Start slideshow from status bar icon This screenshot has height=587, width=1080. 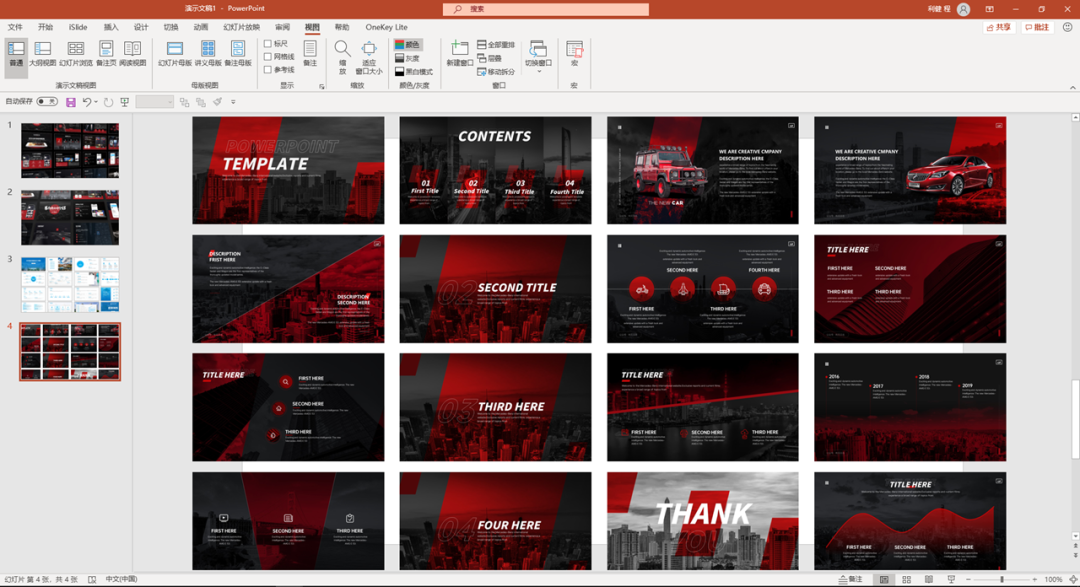coord(951,579)
